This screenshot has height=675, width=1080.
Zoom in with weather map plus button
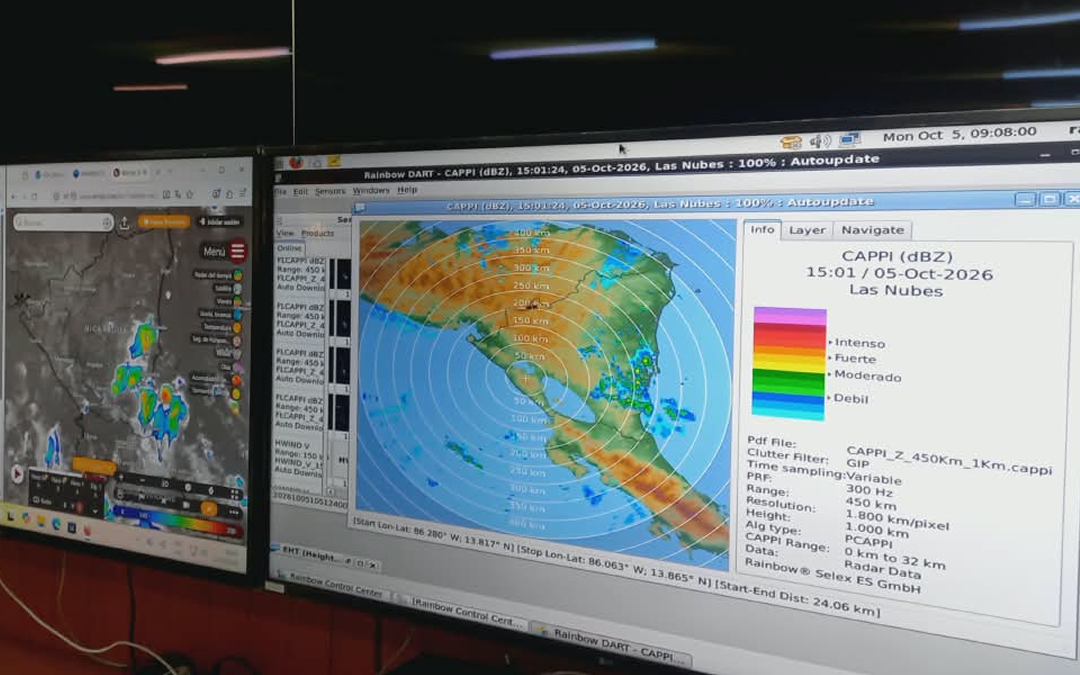[122, 477]
